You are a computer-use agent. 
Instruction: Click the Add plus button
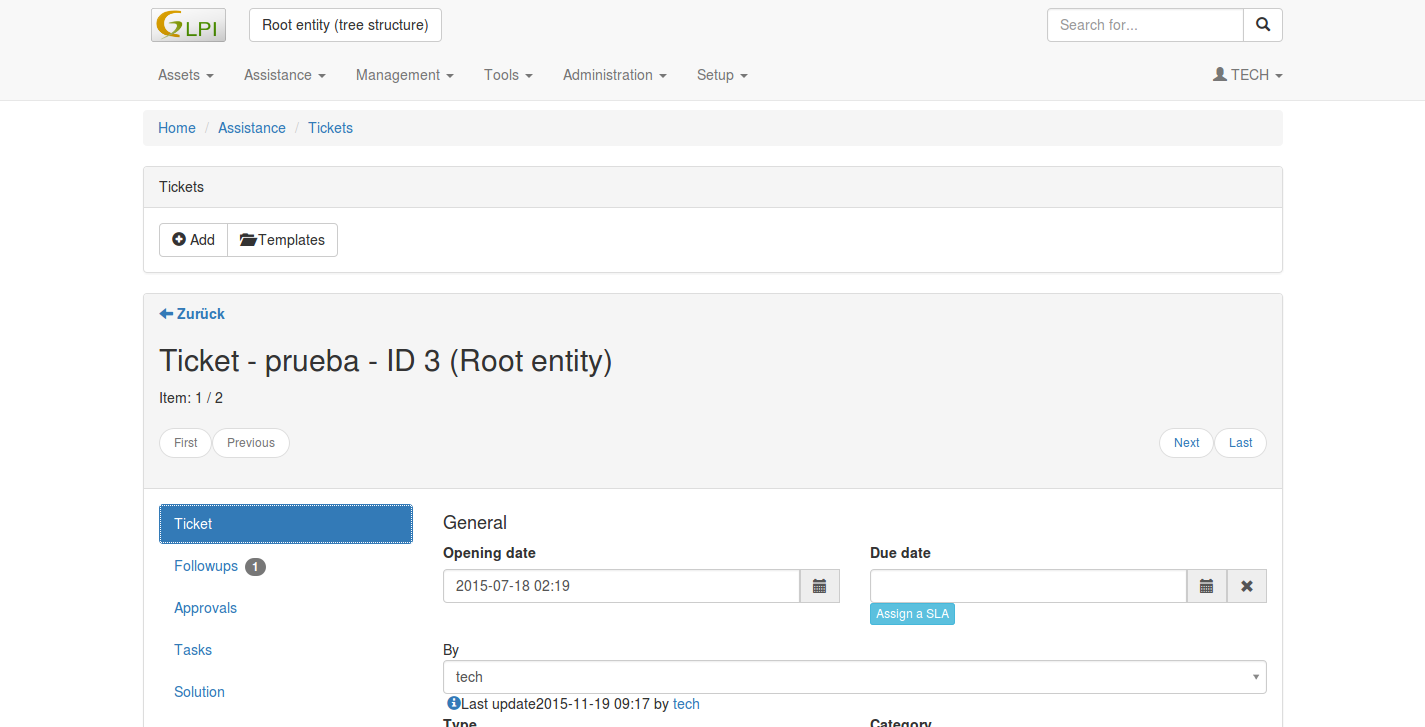coord(194,240)
